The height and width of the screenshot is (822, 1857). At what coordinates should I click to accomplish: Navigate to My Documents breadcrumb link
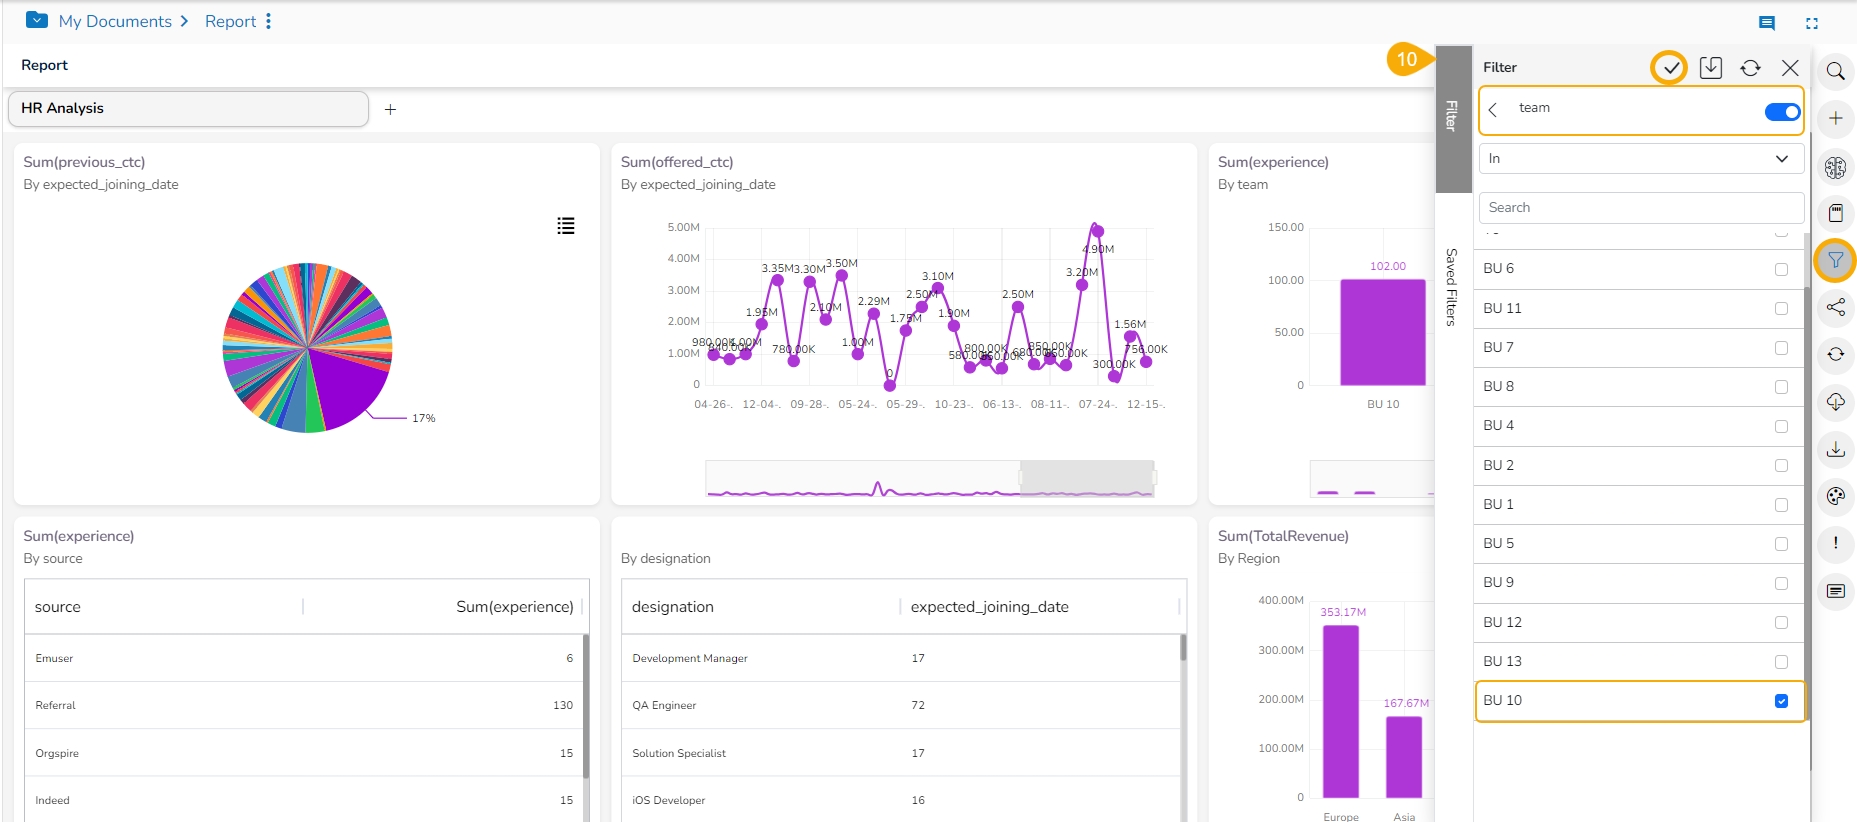tap(115, 21)
